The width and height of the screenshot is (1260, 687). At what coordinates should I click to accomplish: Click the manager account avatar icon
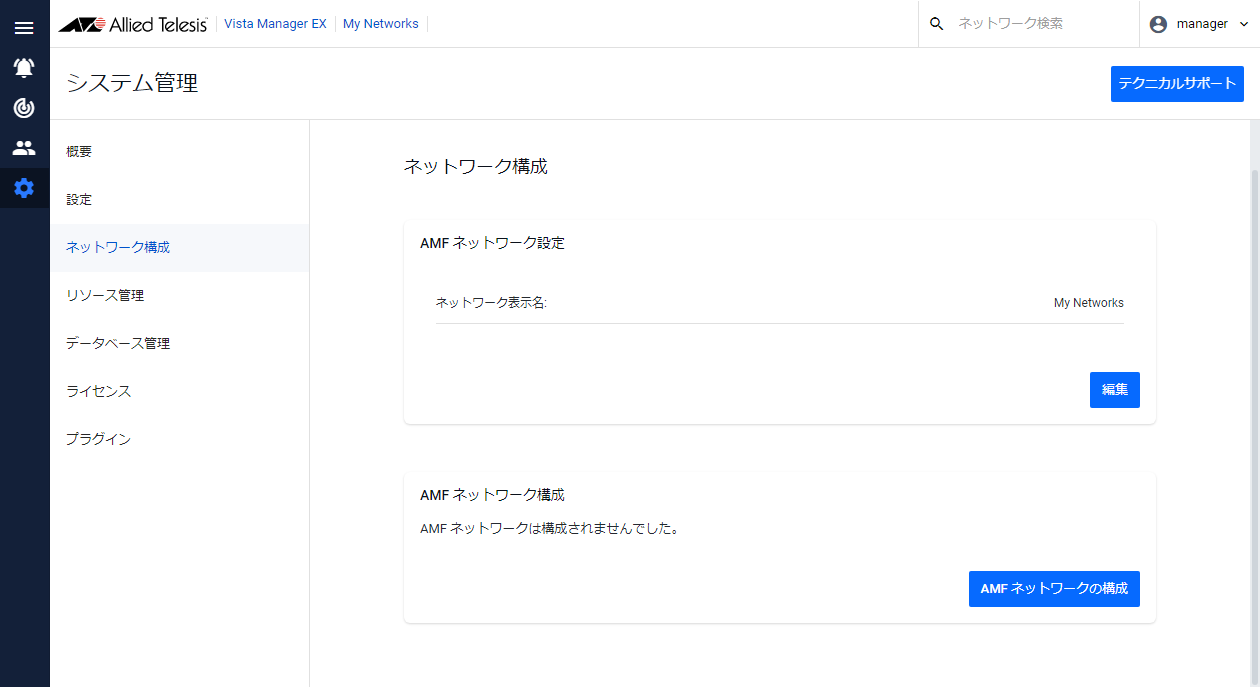[1157, 23]
